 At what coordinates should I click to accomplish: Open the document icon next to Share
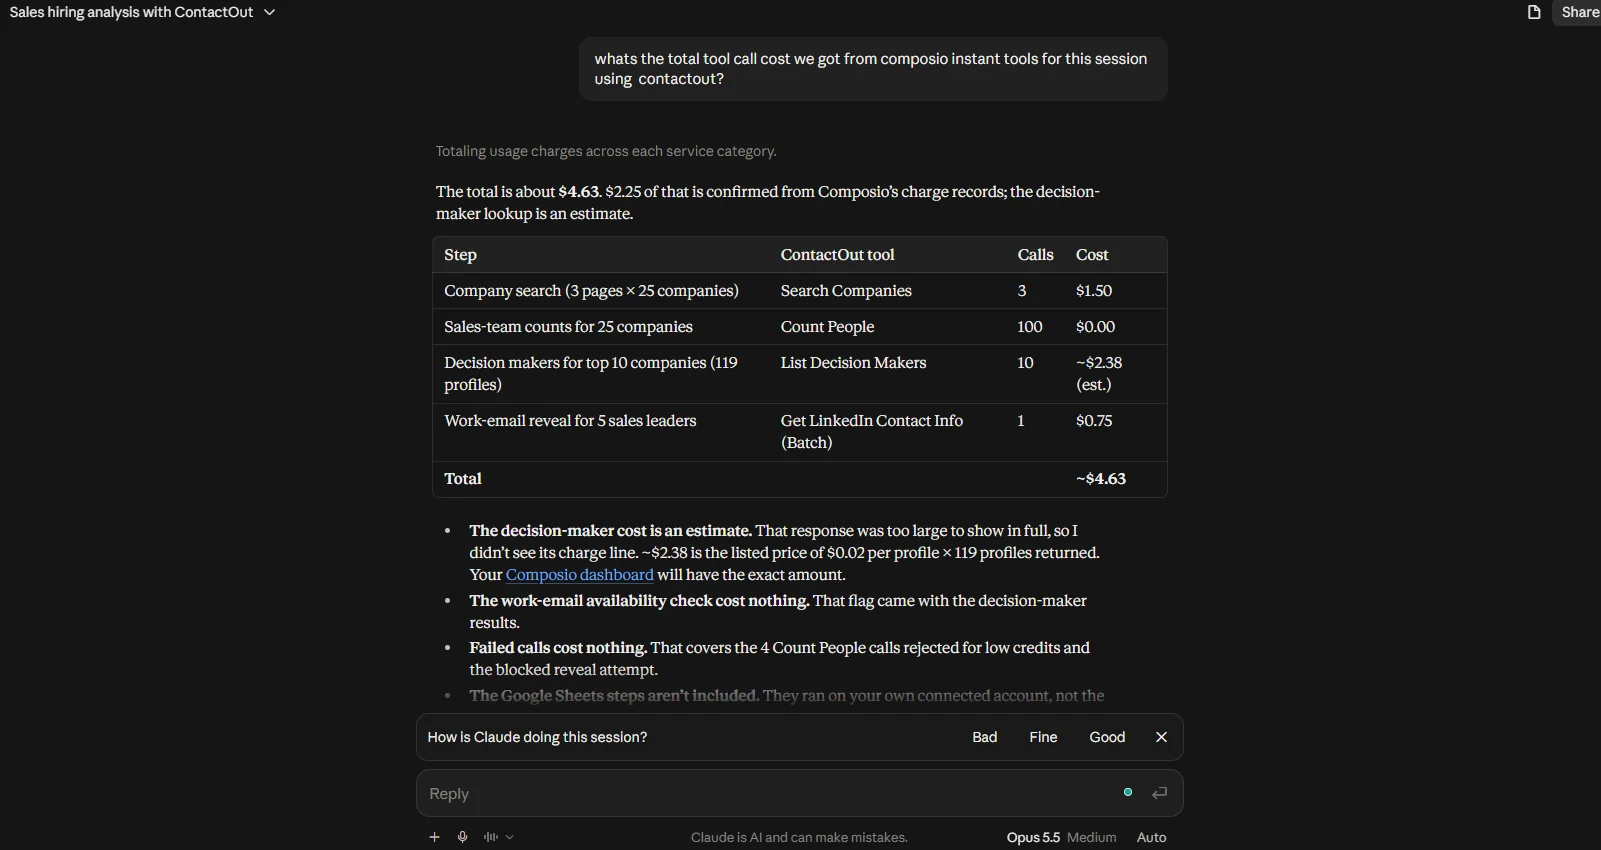click(1534, 12)
